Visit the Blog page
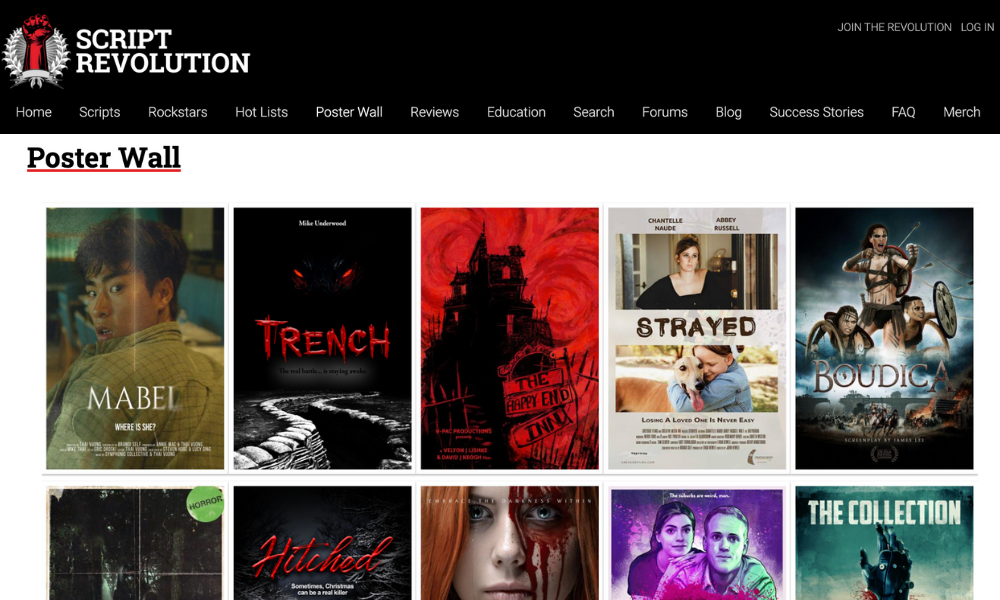 (x=728, y=112)
